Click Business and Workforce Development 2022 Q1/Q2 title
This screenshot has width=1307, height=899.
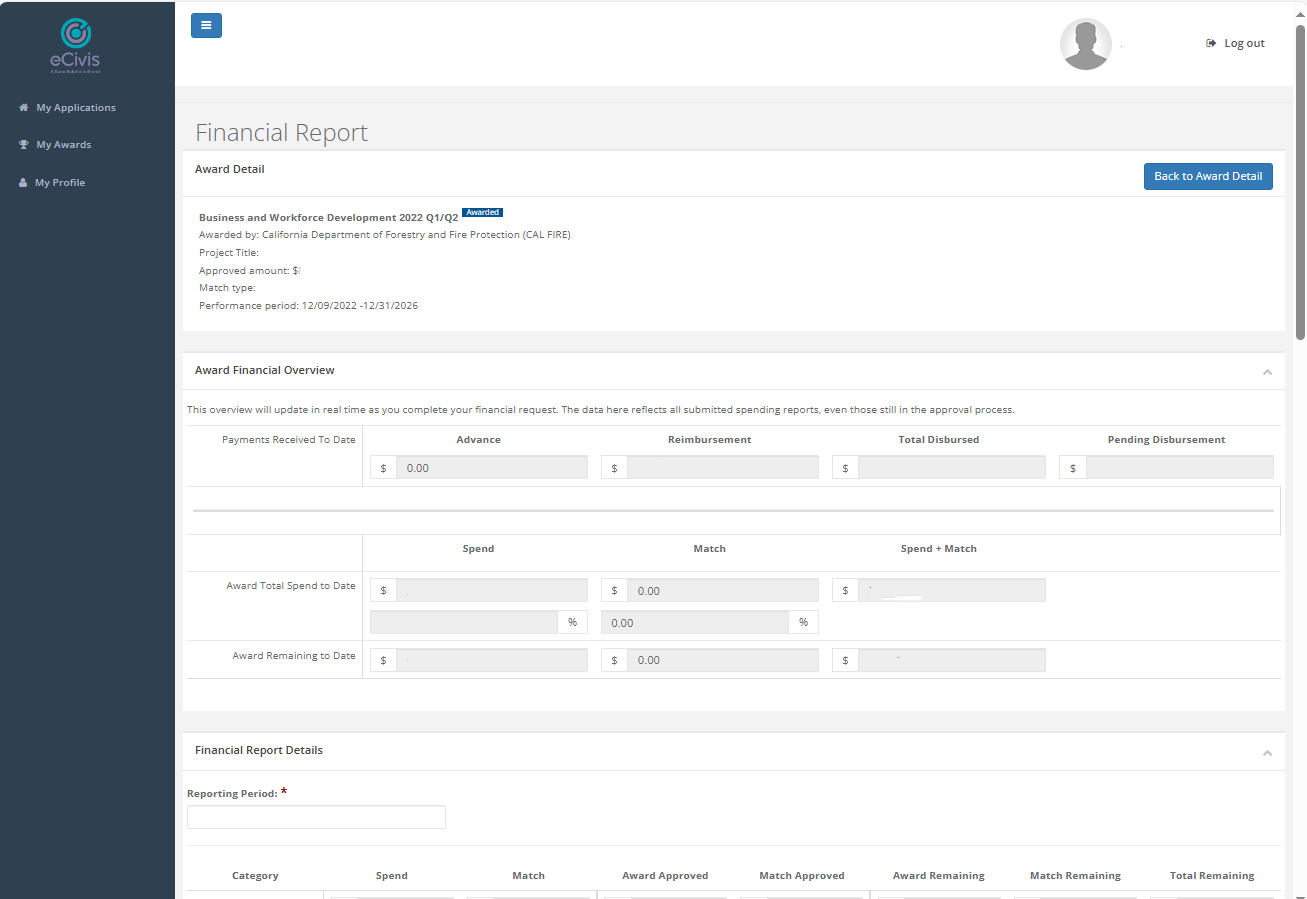(328, 217)
